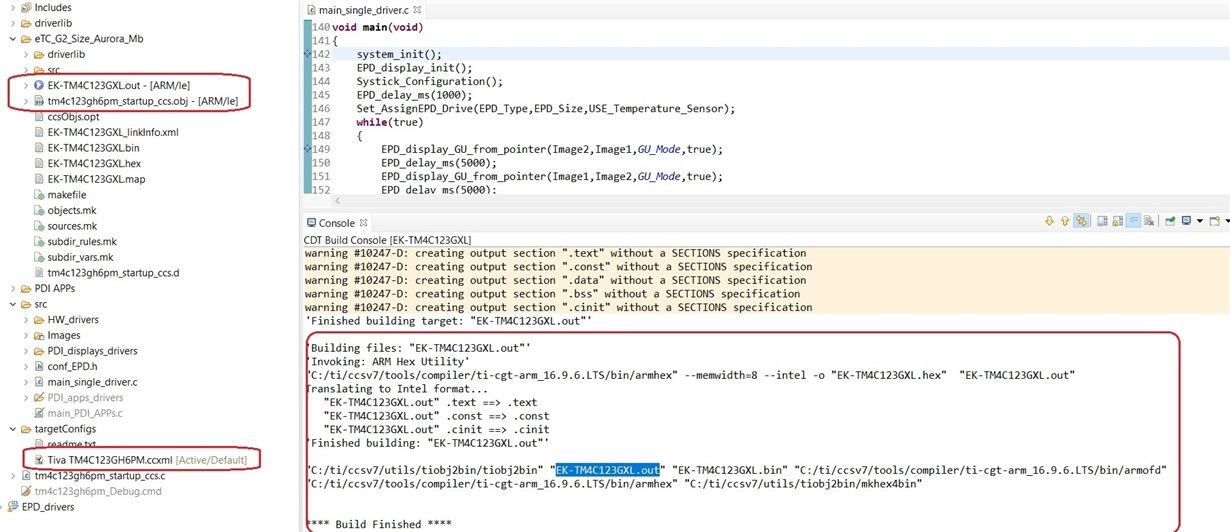Click highlighted EK-TM4C123GXL.out text in console

[x=608, y=470]
